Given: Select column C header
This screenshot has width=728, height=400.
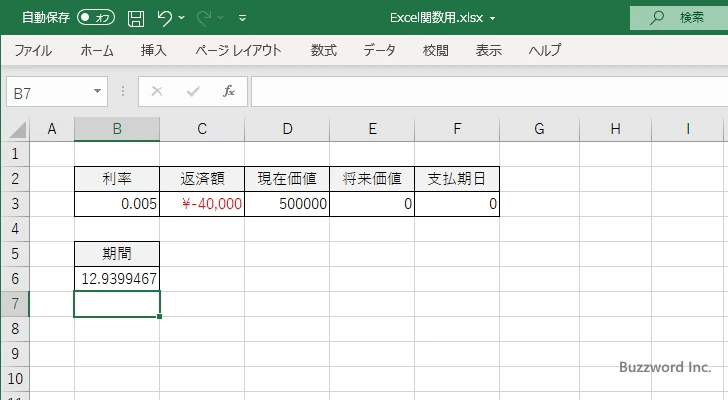Looking at the screenshot, I should click(x=202, y=129).
